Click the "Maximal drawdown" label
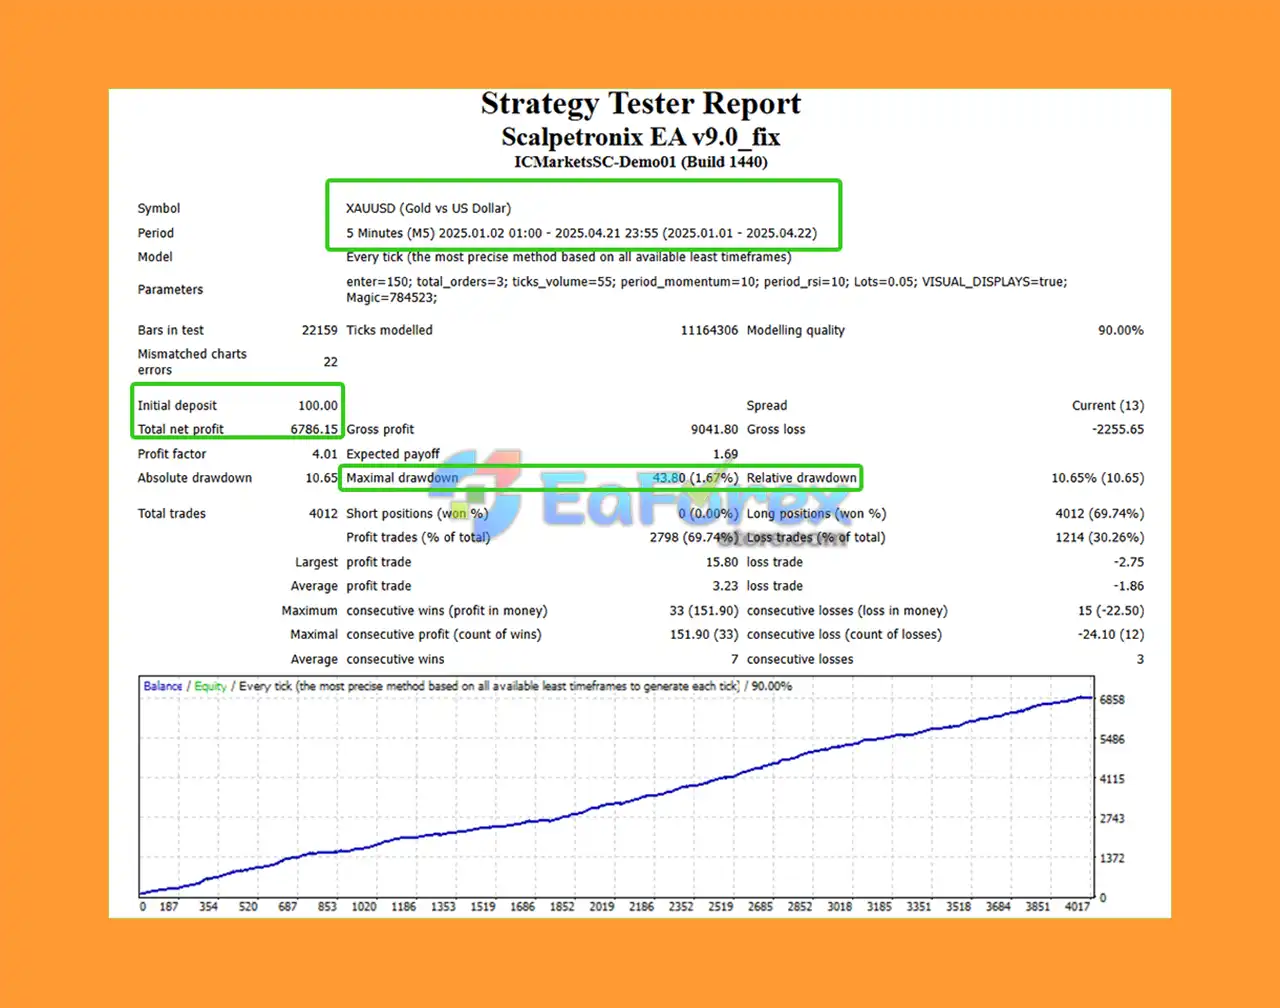 pyautogui.click(x=402, y=478)
